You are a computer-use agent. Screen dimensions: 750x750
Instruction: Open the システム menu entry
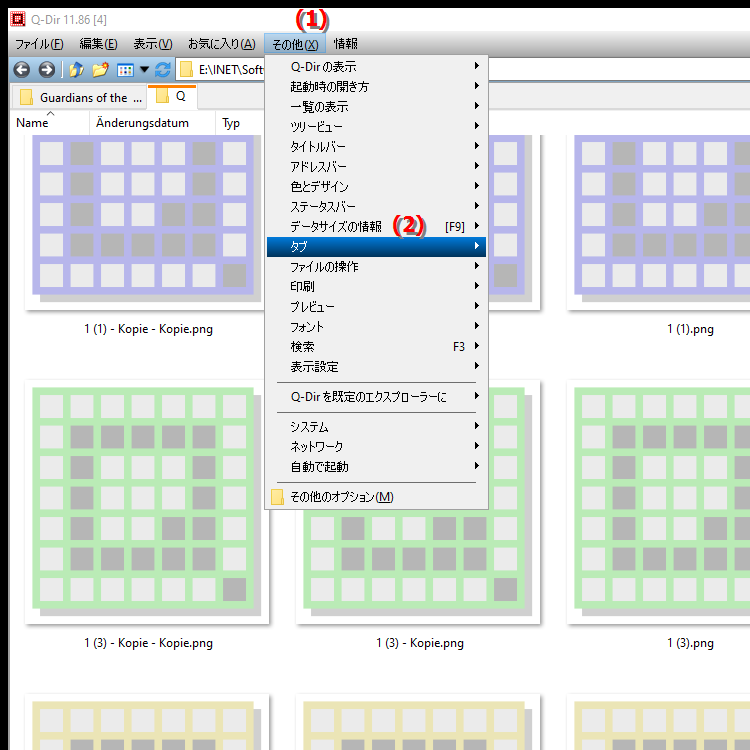click(x=376, y=427)
